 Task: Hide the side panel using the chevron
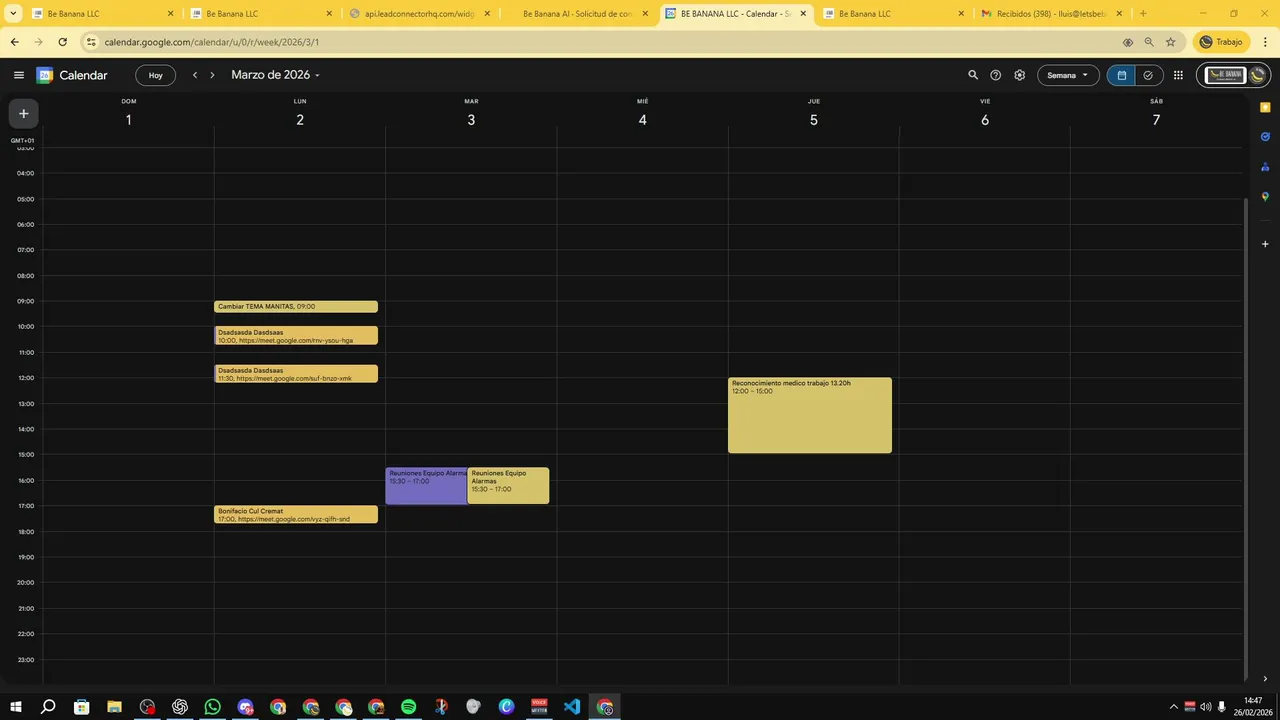click(x=1265, y=679)
